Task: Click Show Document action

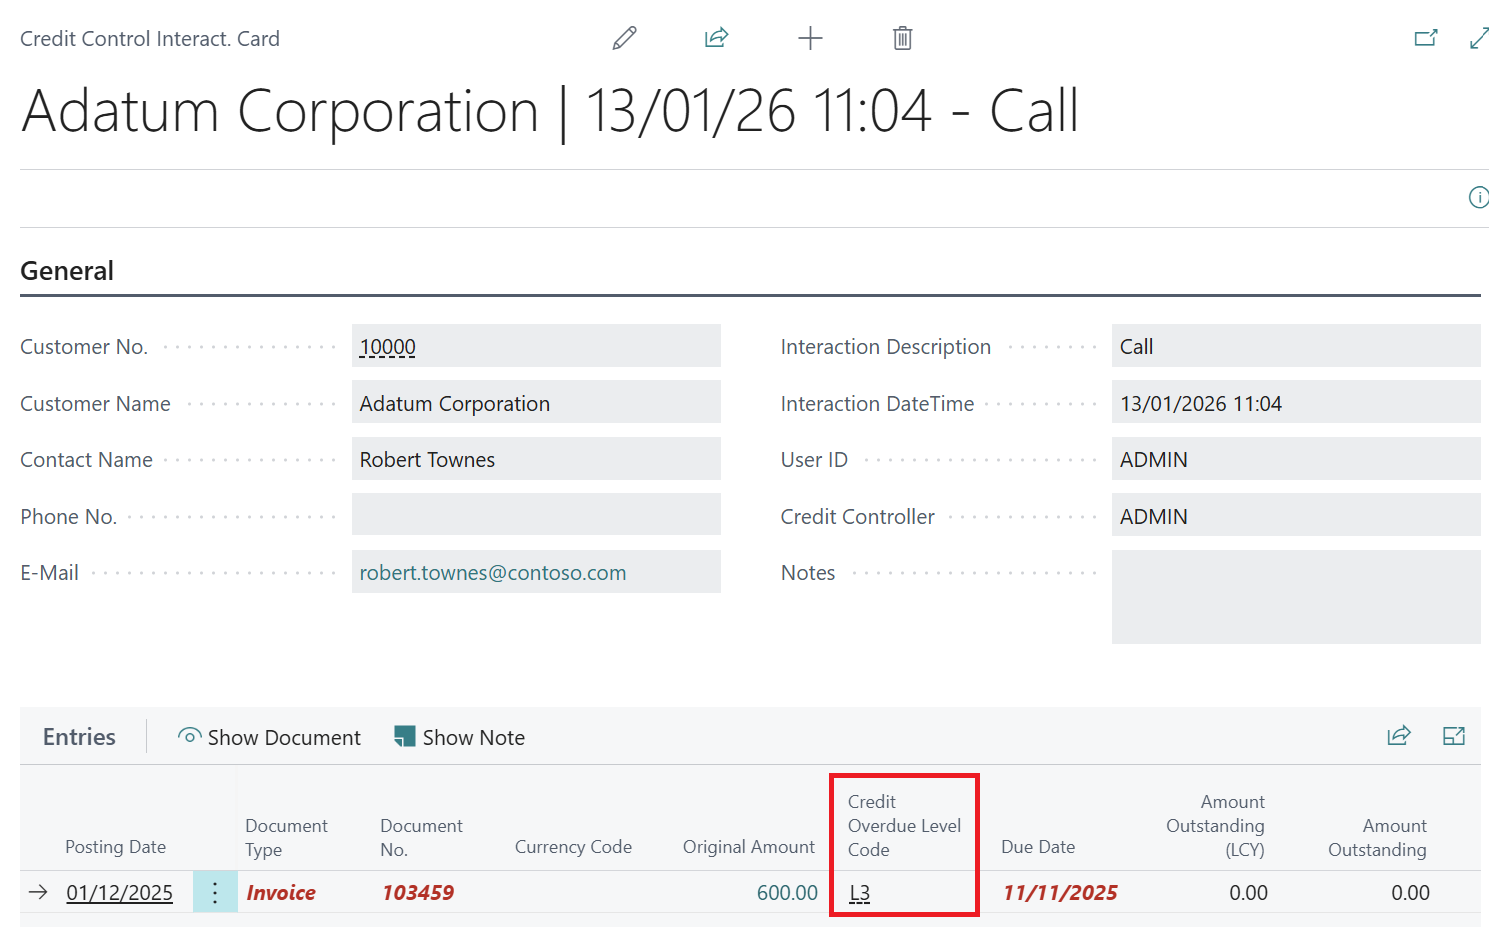Action: click(x=269, y=737)
